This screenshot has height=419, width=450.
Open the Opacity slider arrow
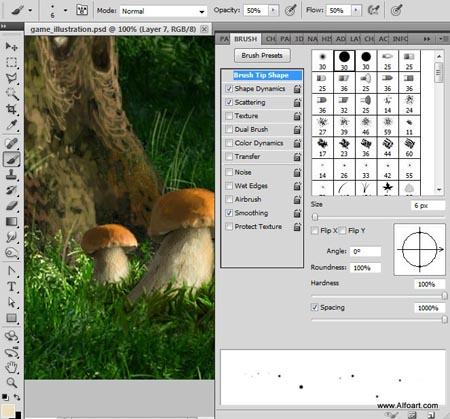pos(273,10)
